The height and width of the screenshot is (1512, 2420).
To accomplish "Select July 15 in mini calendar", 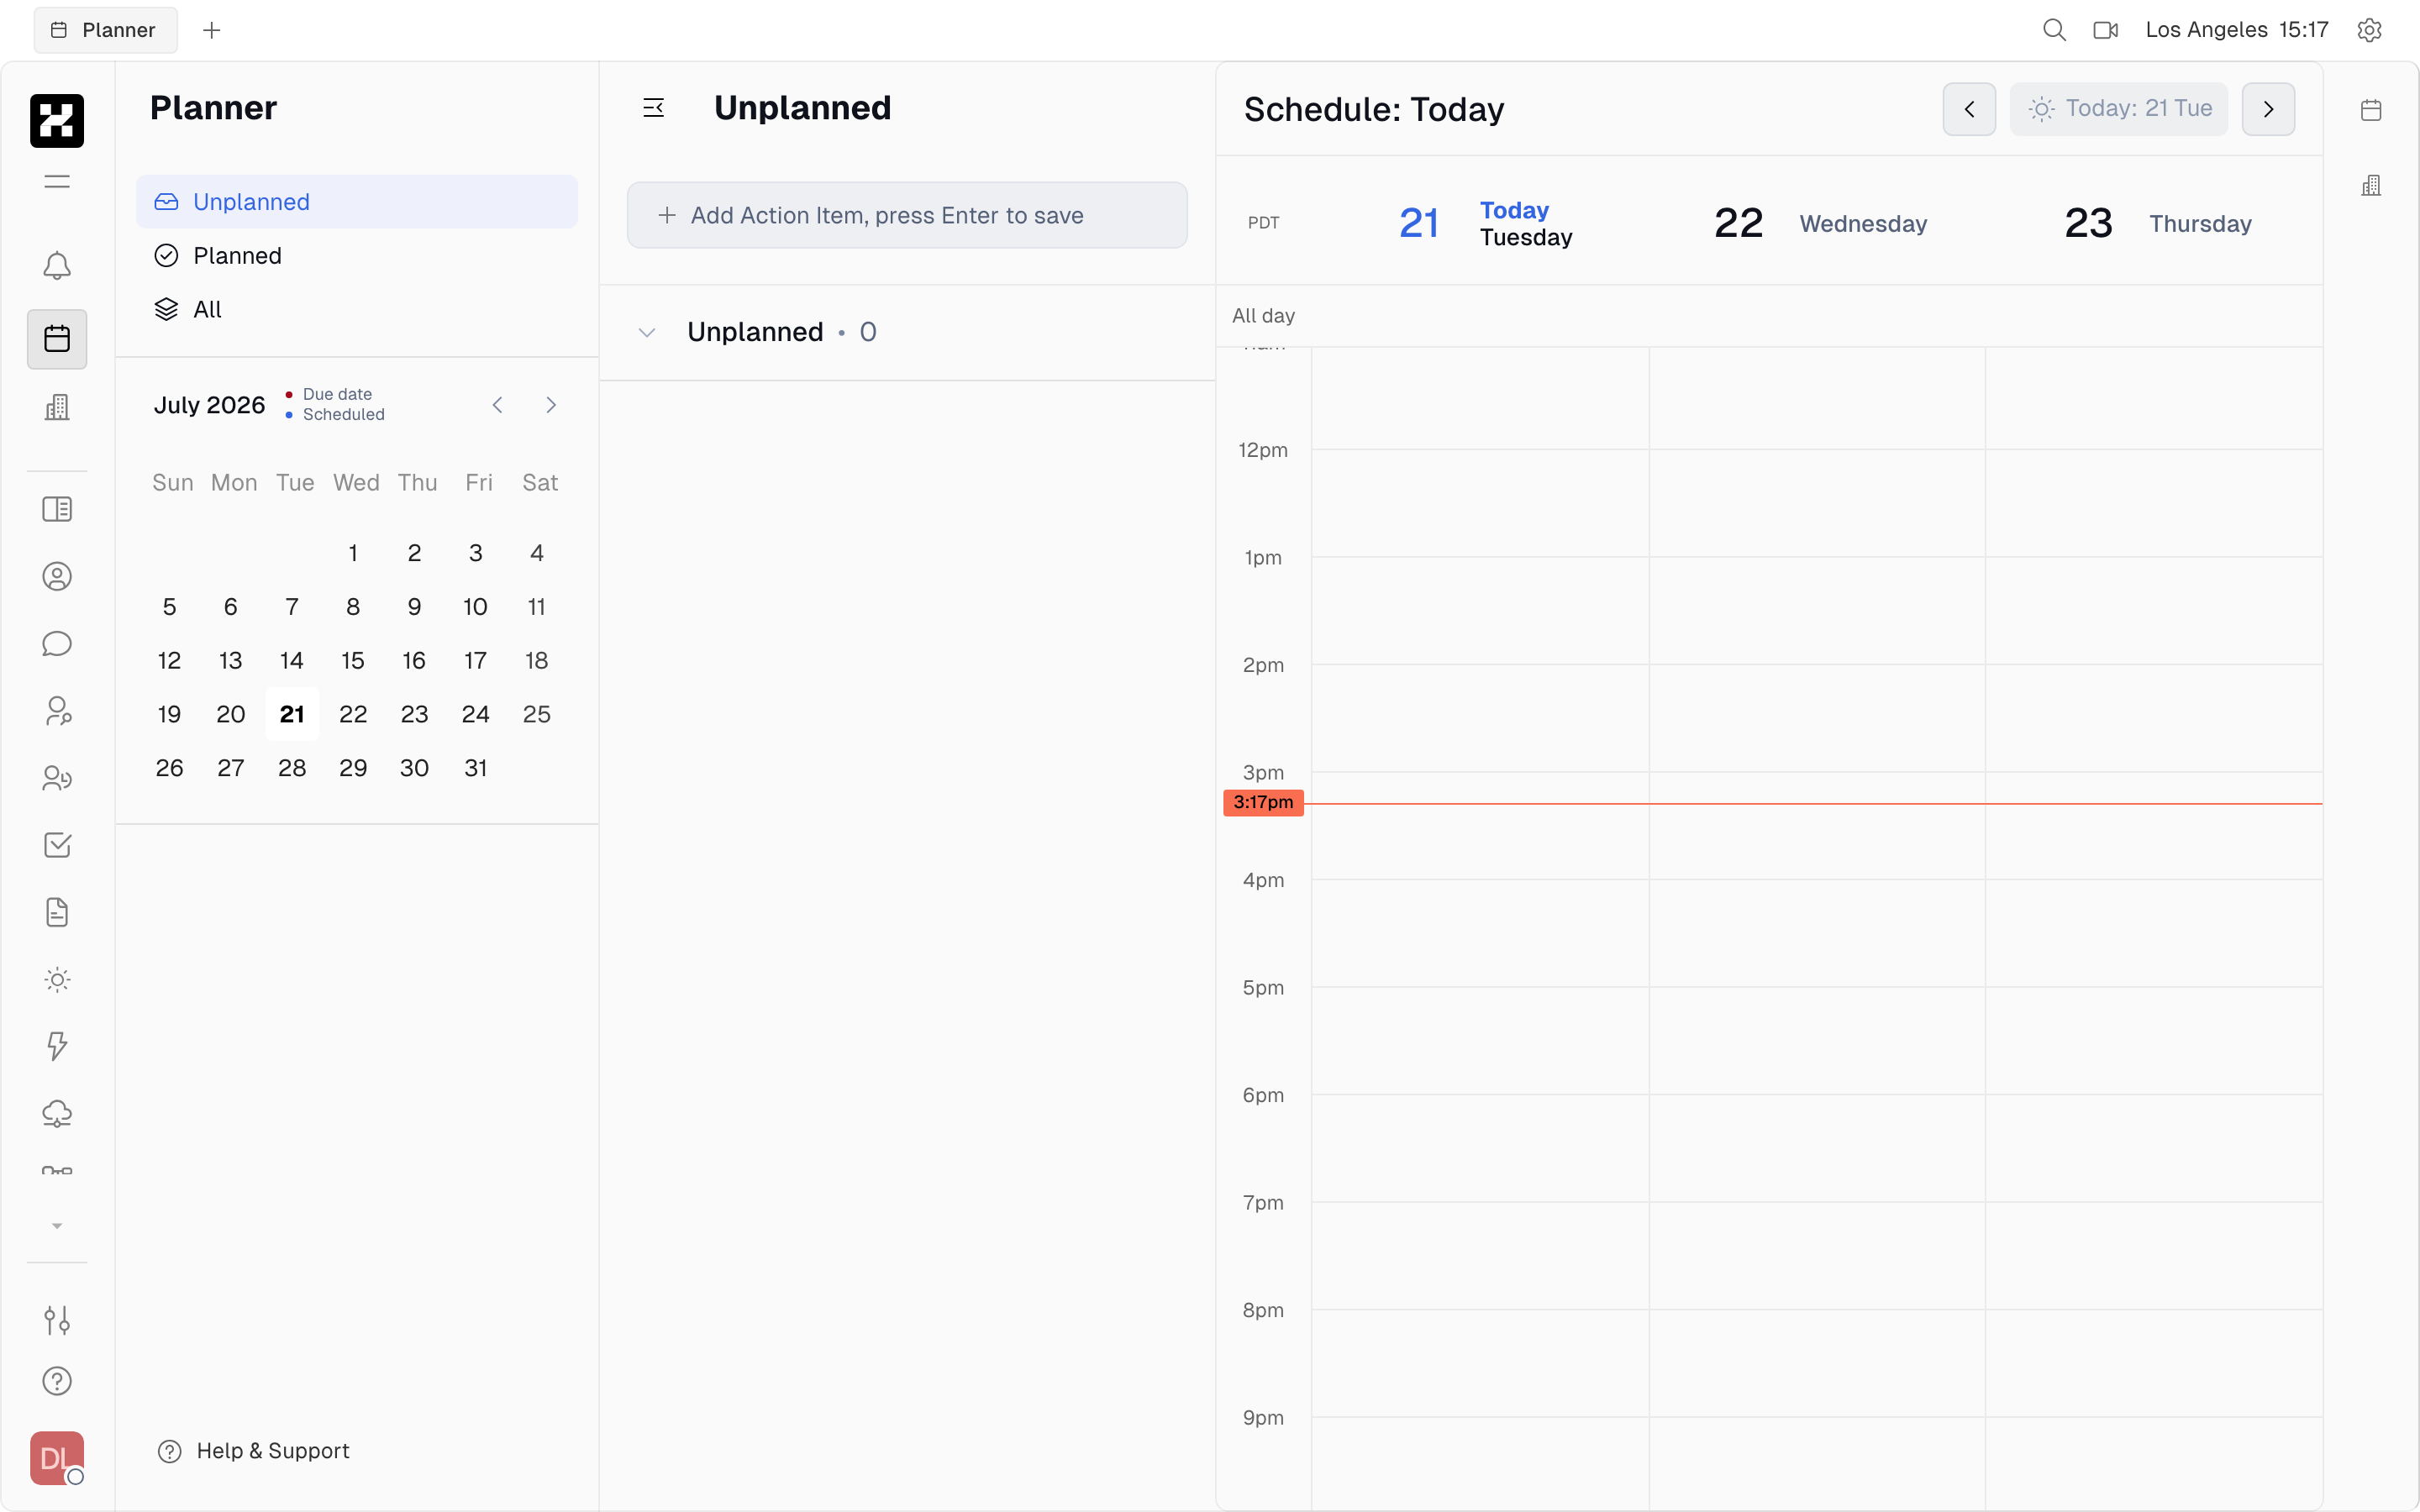I will 353,661.
